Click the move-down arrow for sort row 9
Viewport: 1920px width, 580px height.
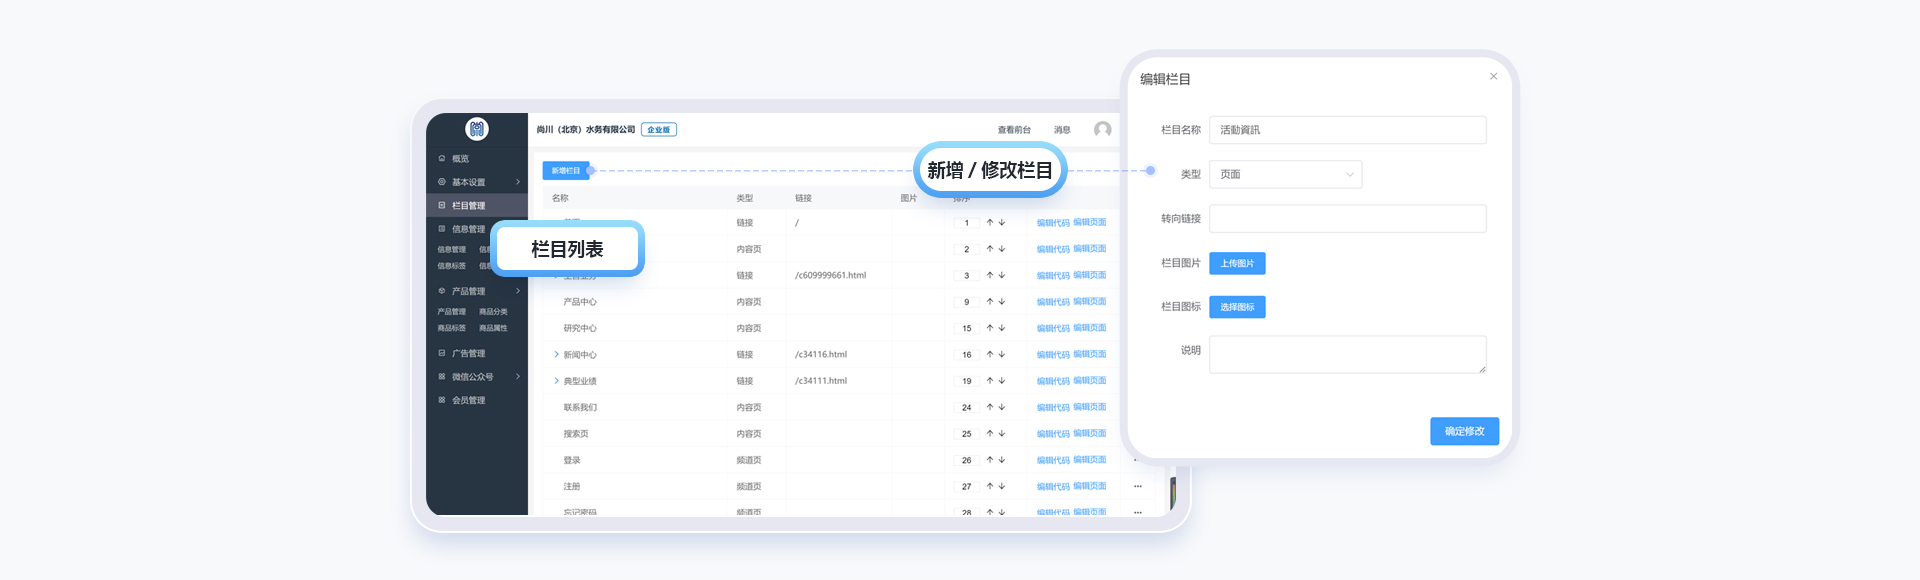click(1002, 301)
